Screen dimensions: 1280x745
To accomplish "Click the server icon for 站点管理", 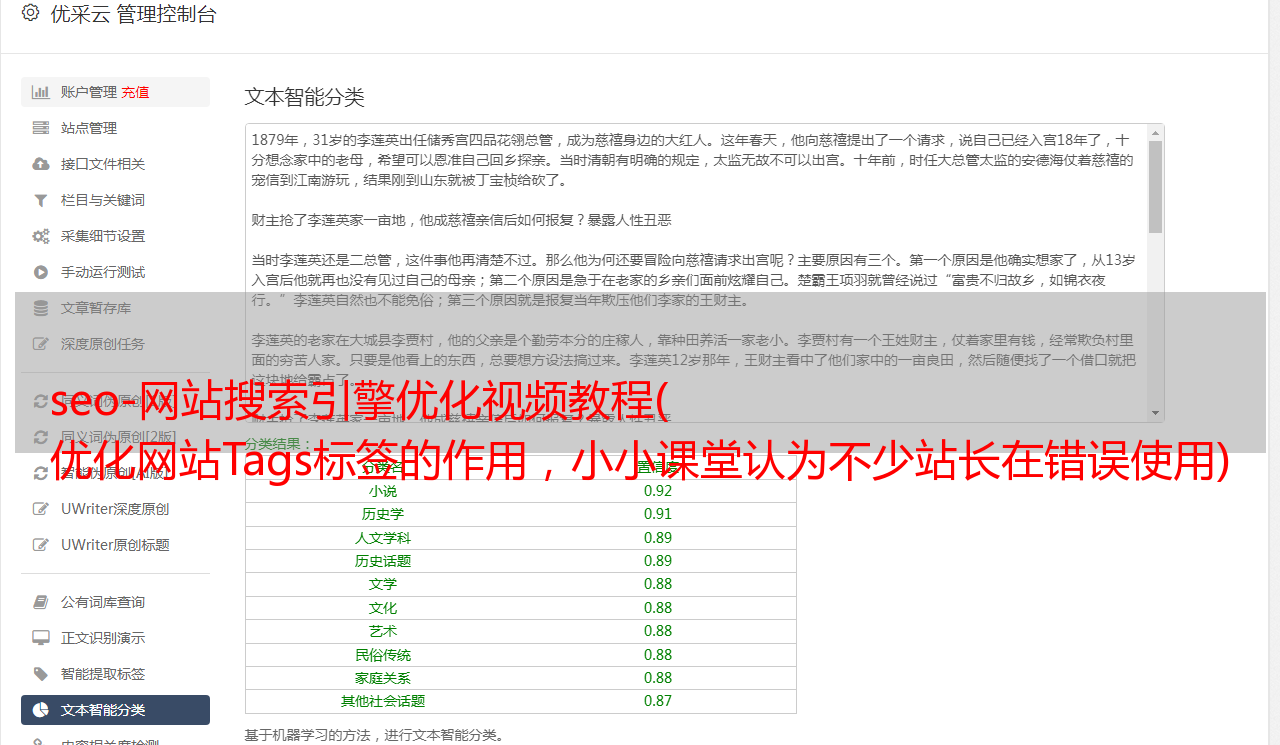I will (x=41, y=128).
